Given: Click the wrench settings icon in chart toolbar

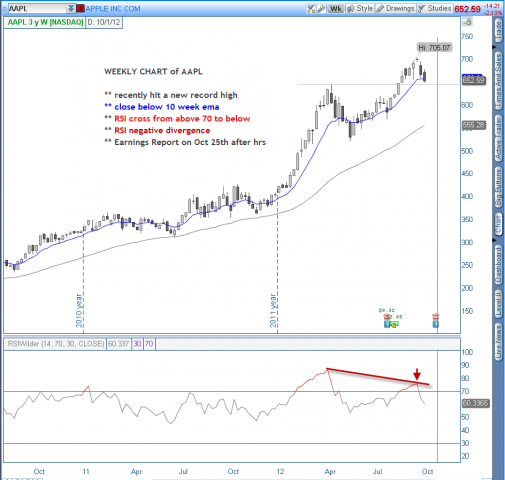Looking at the screenshot, I should coord(321,9).
